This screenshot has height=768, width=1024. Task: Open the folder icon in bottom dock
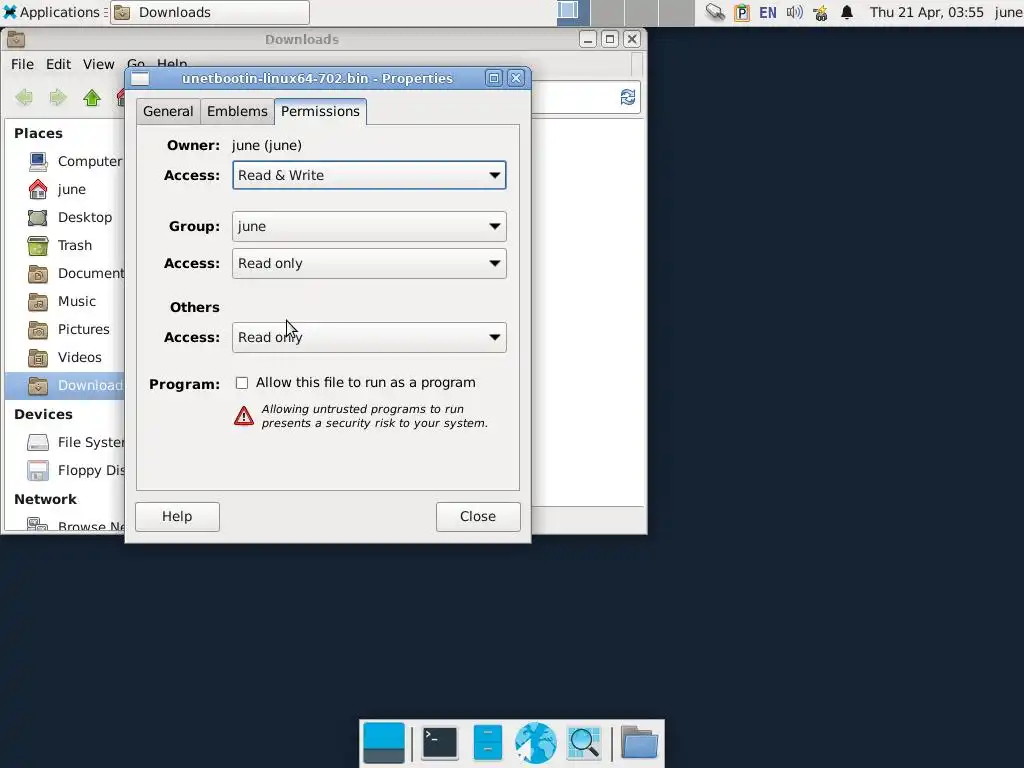[639, 743]
